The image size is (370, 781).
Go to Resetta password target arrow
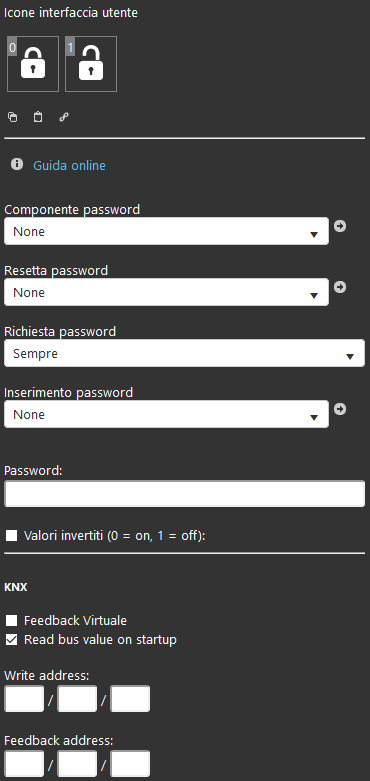[340, 287]
